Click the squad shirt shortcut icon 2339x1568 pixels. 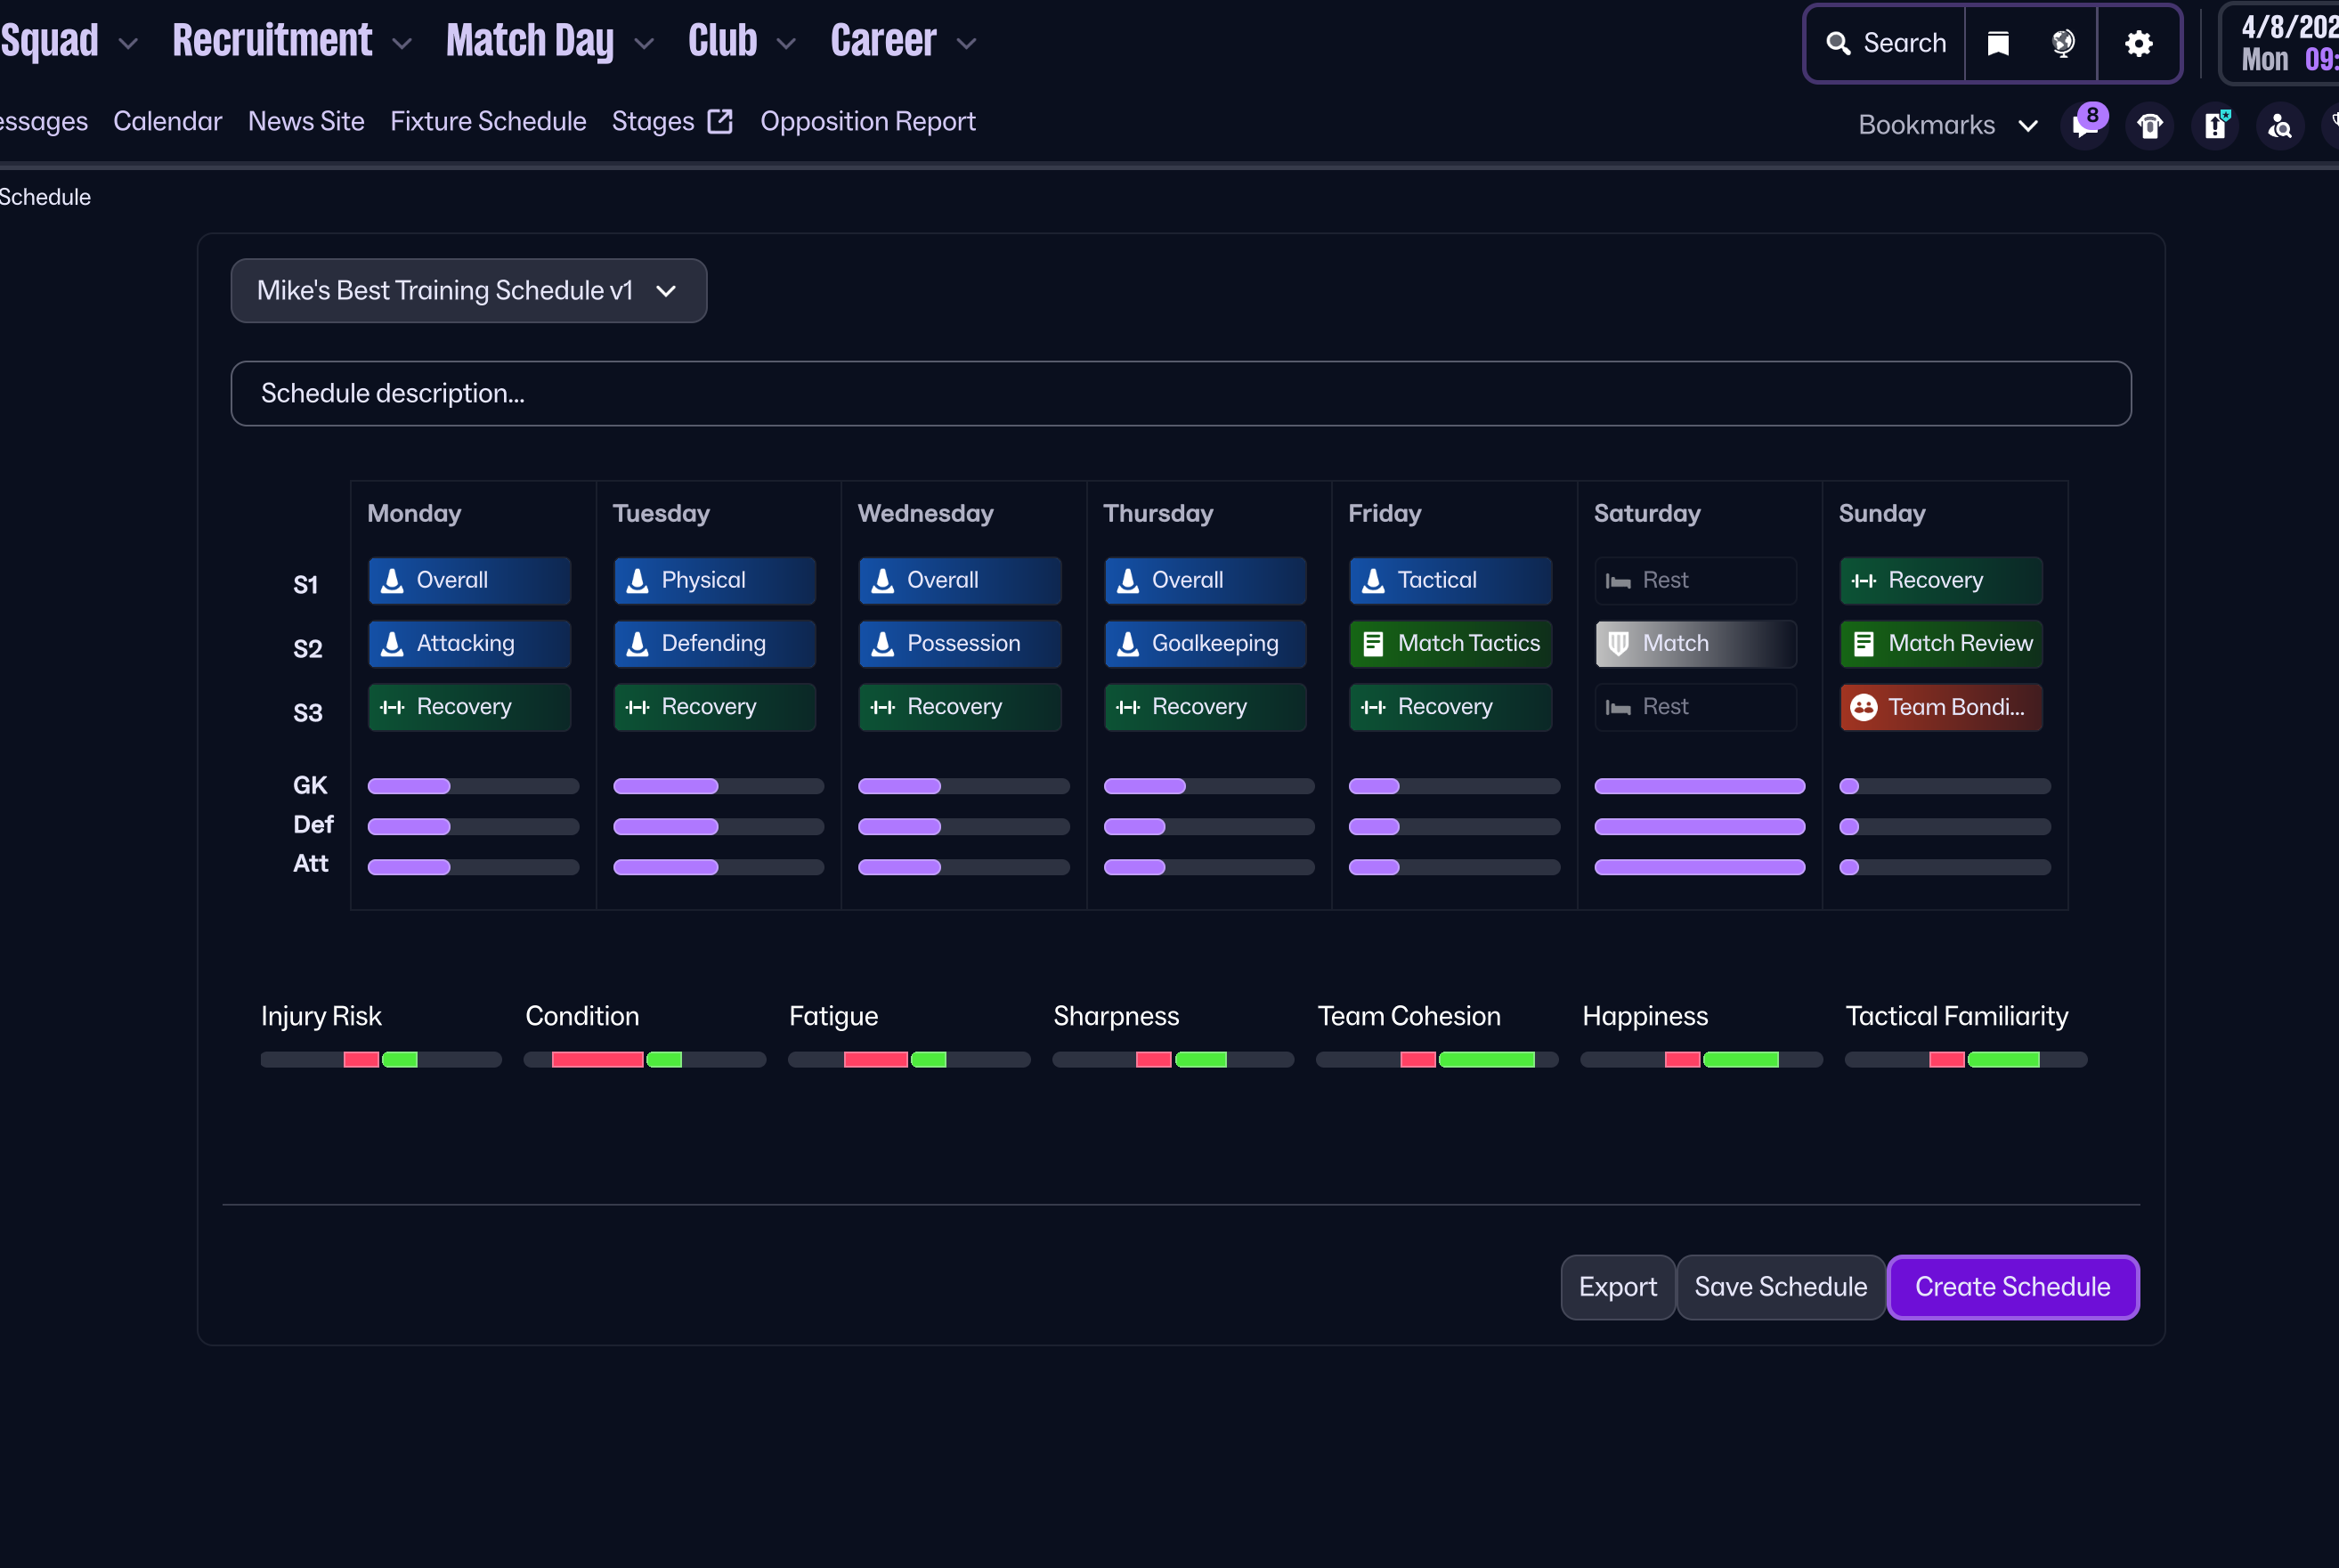point(2149,126)
